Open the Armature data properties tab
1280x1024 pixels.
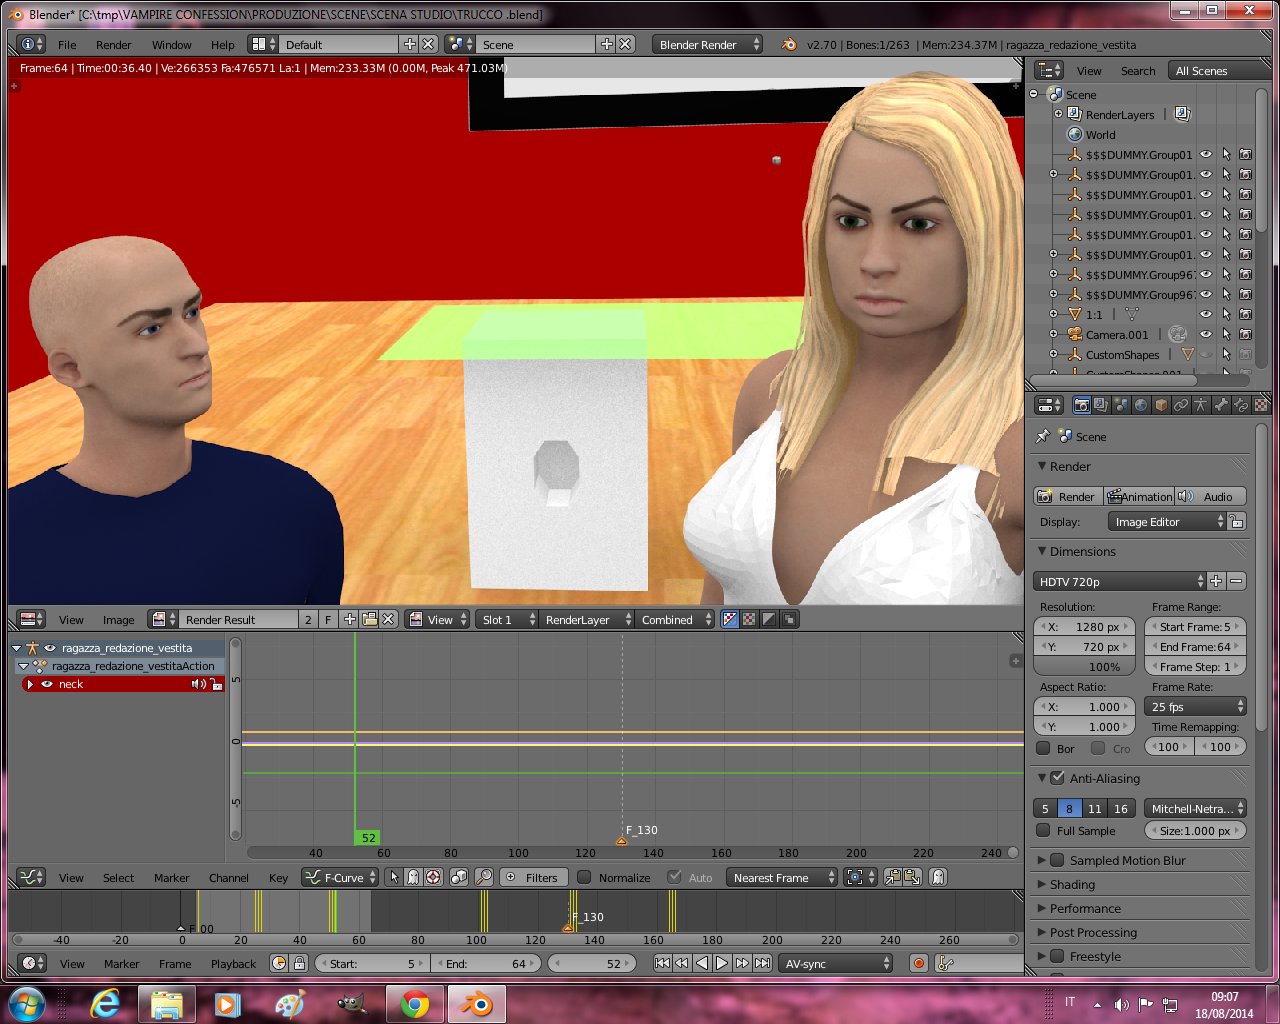coord(1201,405)
